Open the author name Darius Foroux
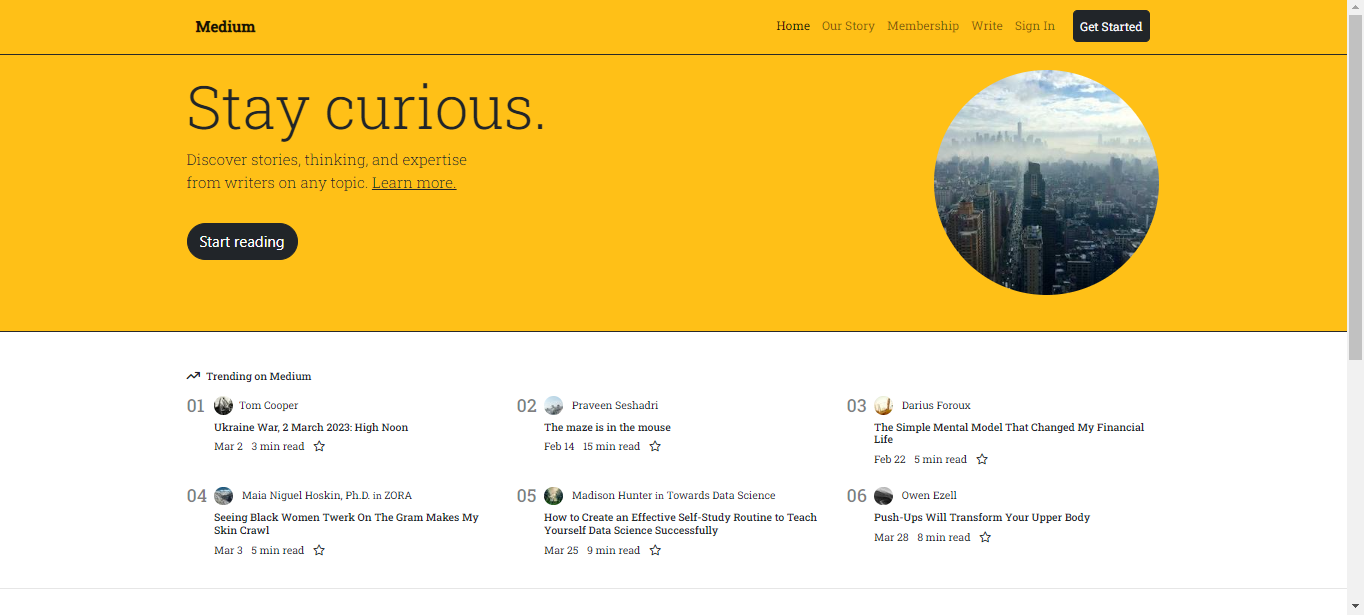This screenshot has width=1364, height=615. pos(936,405)
